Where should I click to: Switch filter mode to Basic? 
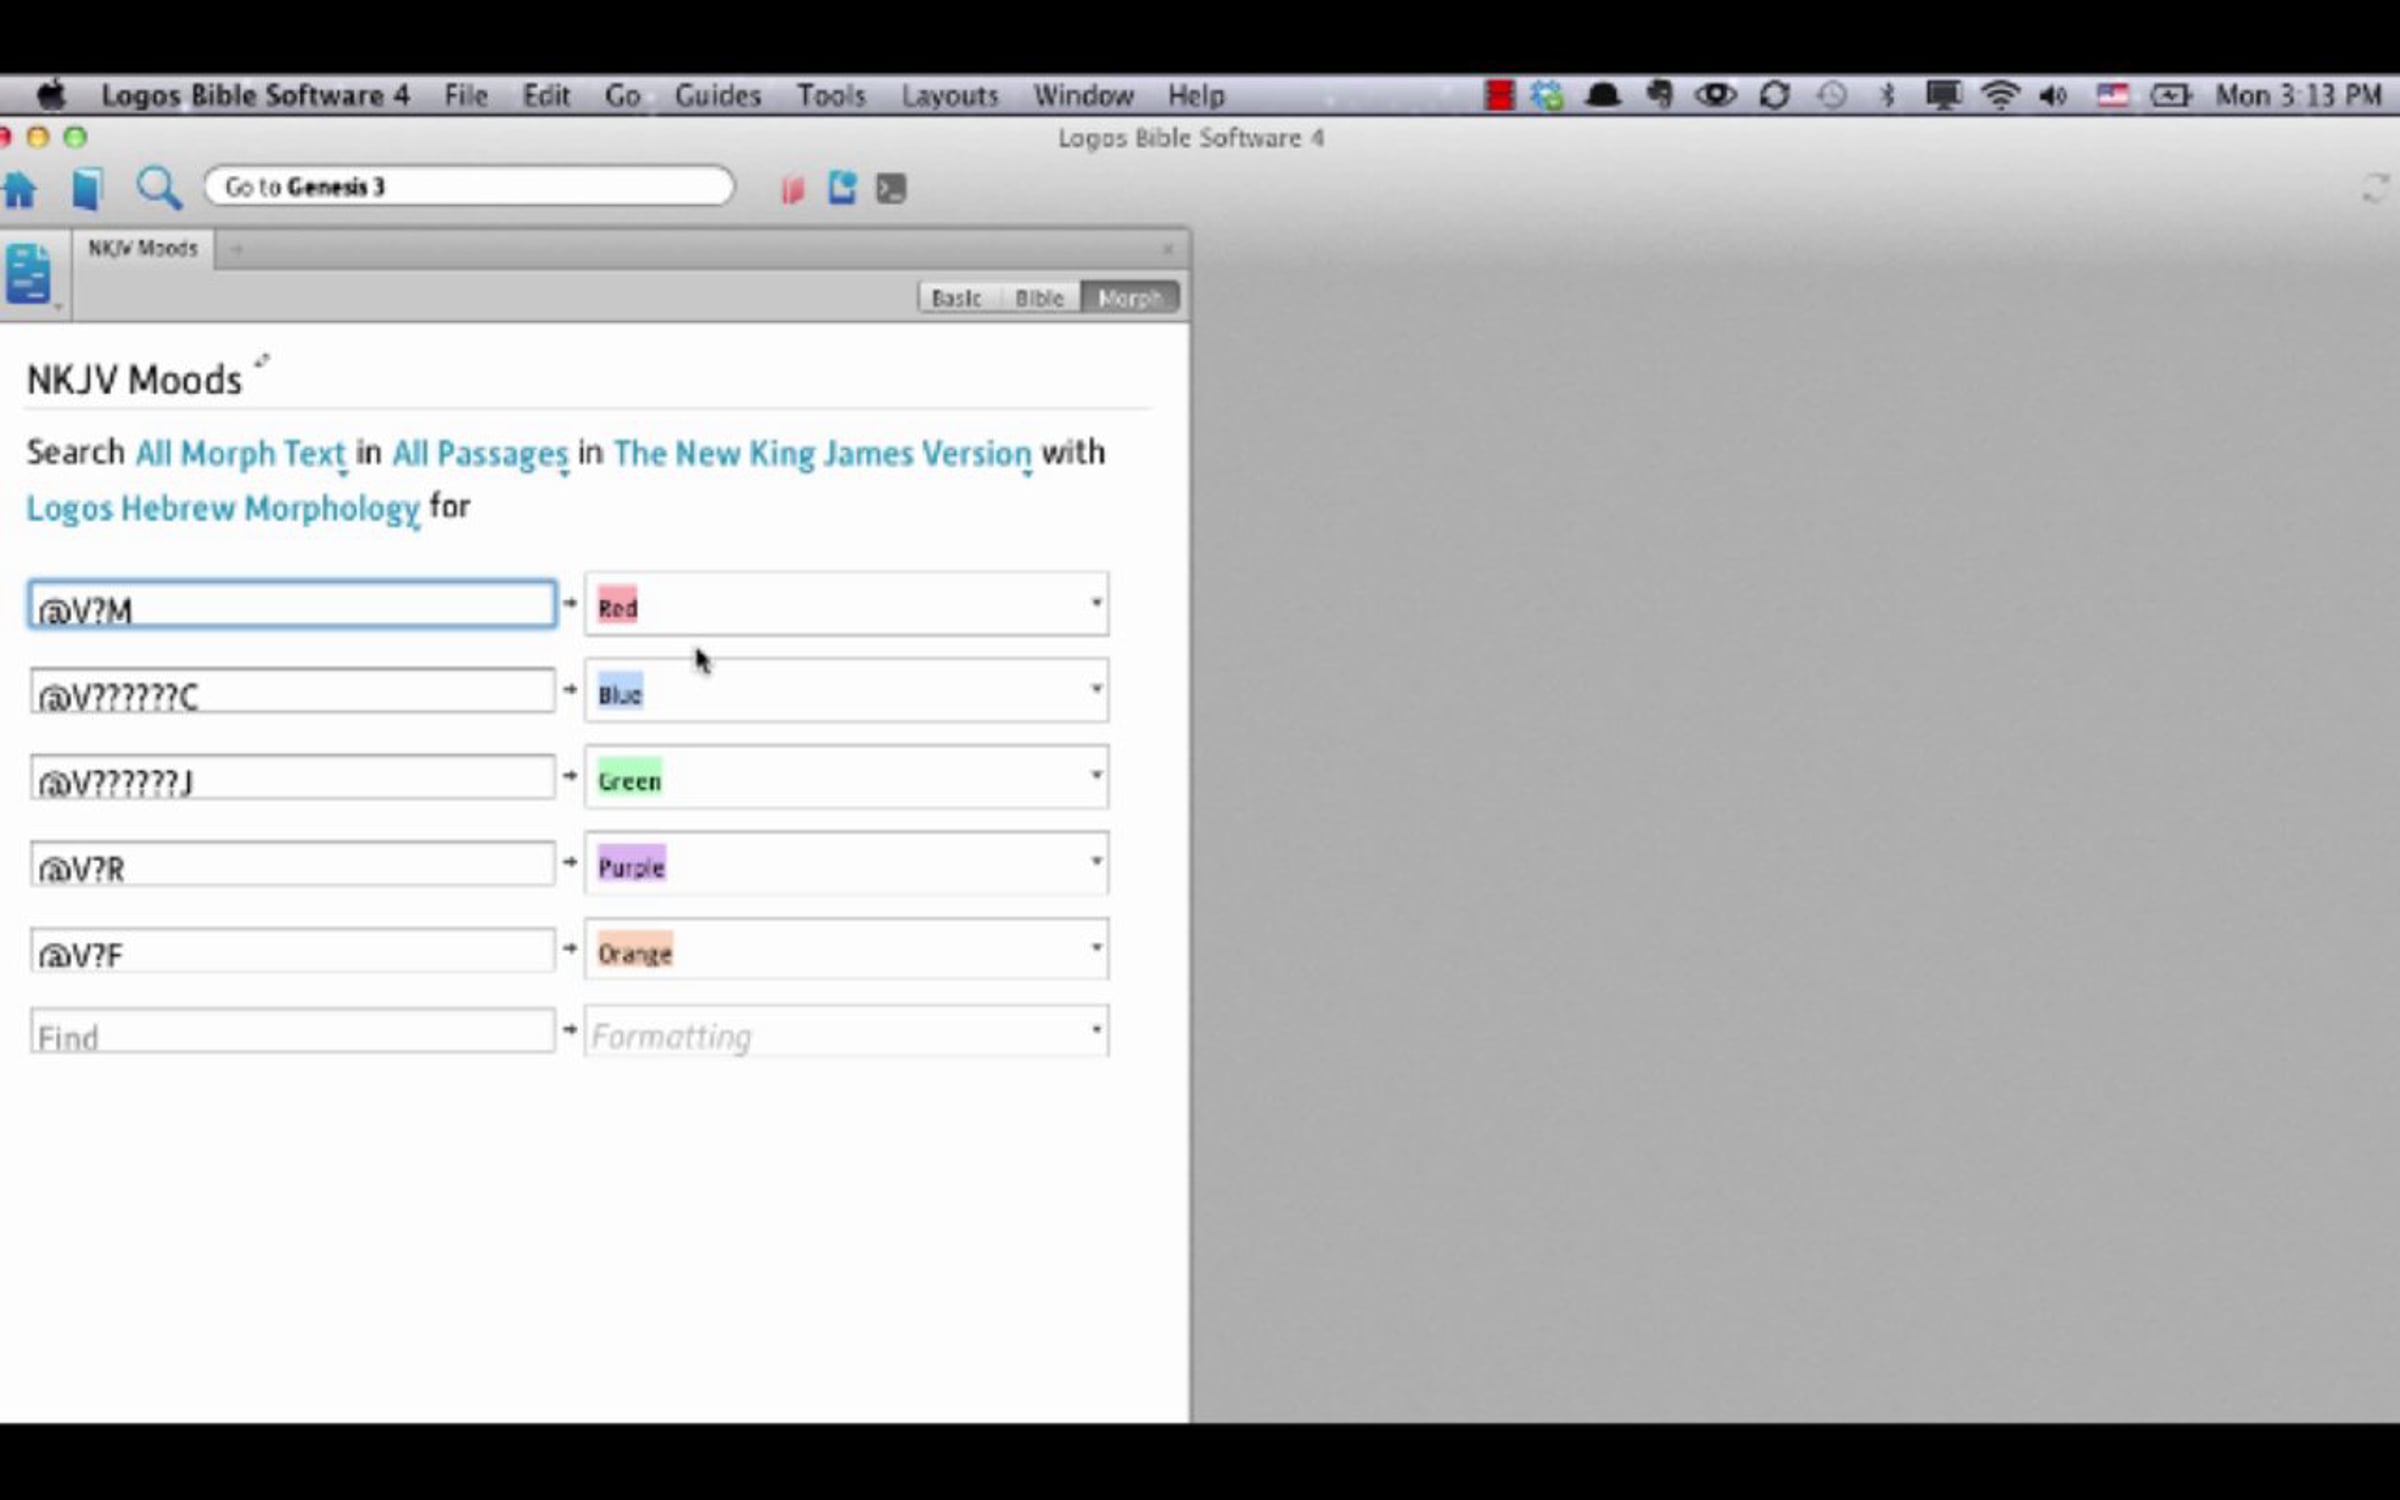tap(956, 298)
